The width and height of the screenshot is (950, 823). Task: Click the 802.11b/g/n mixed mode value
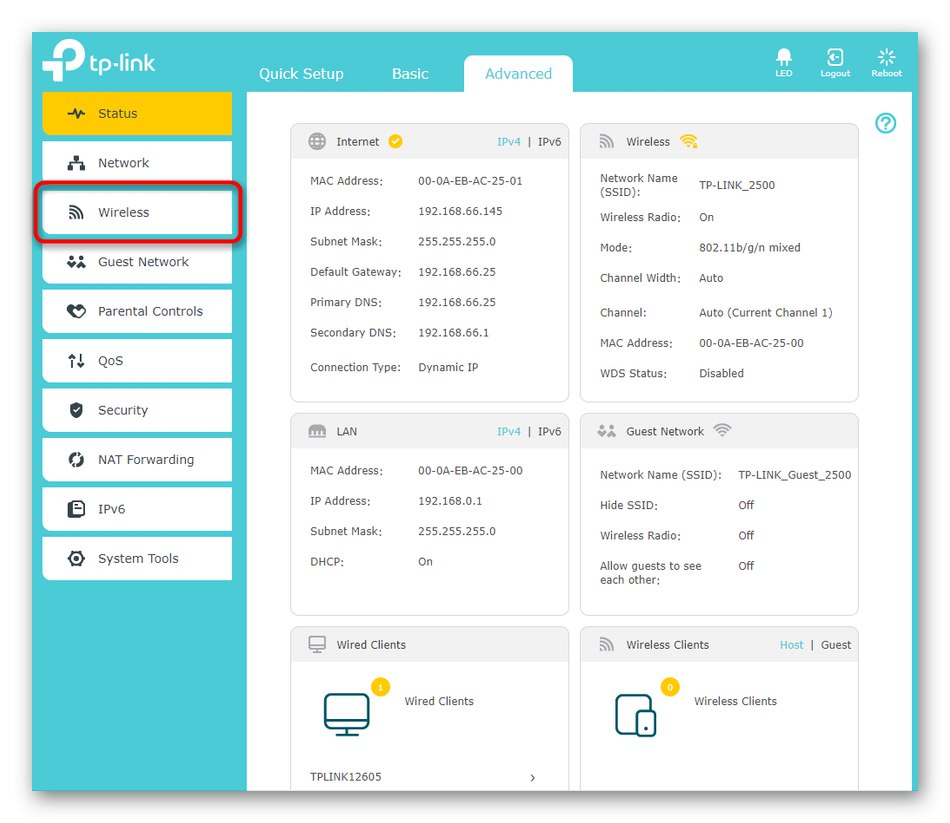749,247
